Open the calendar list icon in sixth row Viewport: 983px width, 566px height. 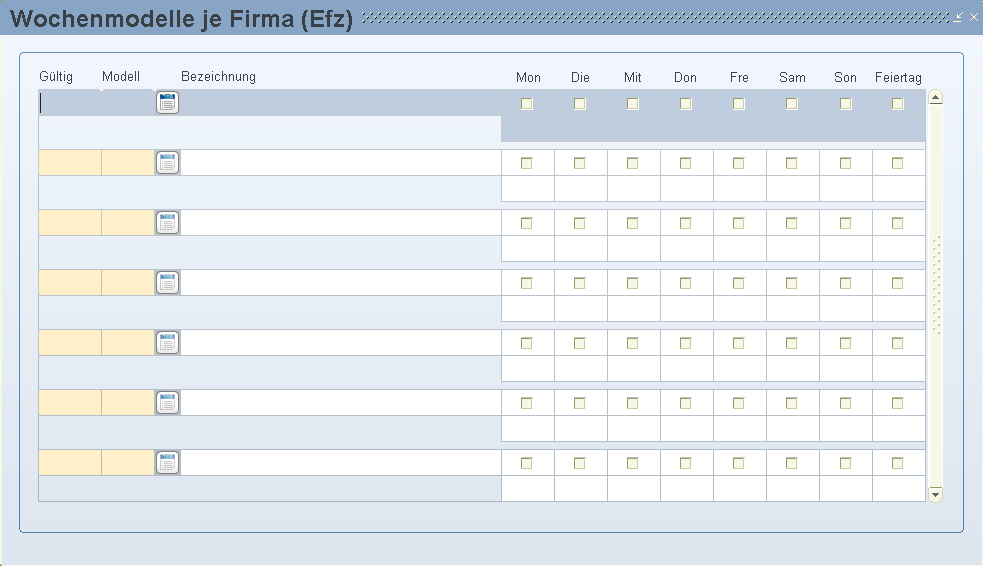tap(167, 403)
